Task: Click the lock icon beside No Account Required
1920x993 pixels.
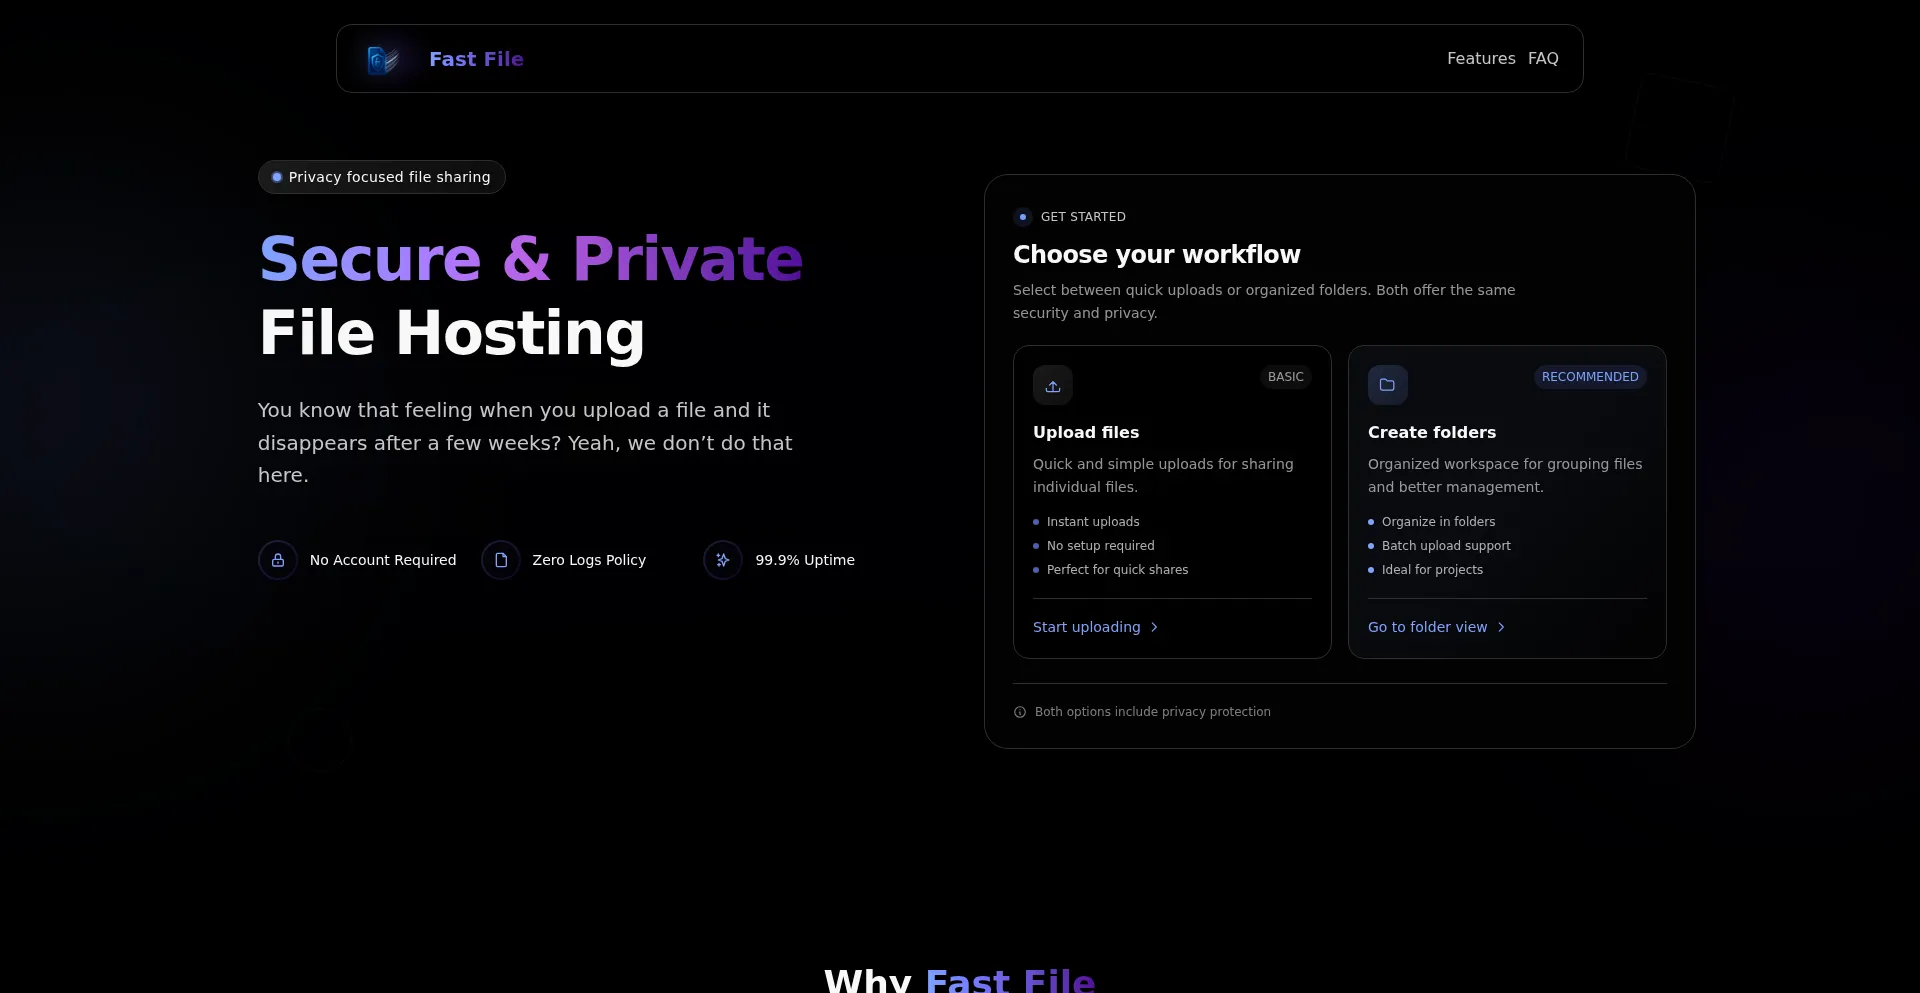Action: 278,560
